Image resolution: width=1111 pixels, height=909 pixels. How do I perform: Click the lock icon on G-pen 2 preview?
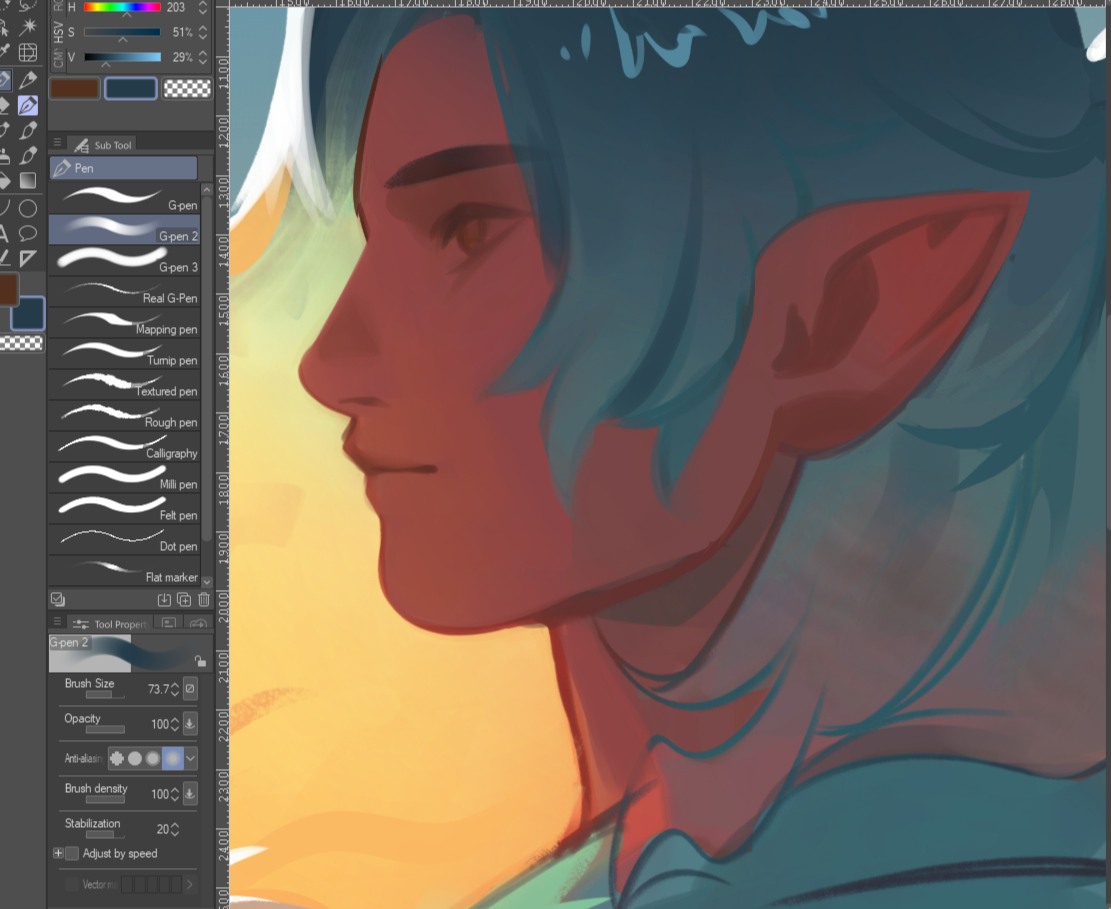pos(200,661)
